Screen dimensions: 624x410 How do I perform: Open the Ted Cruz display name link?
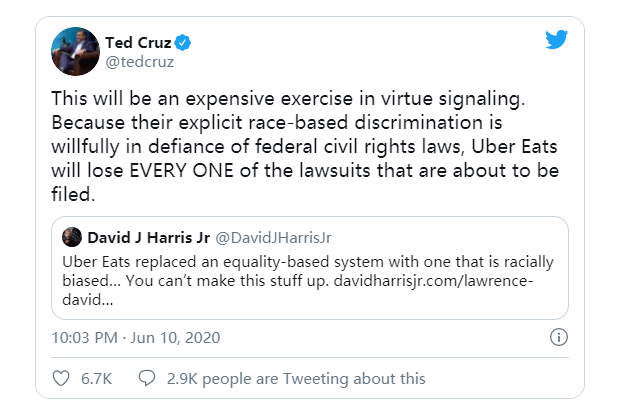tap(139, 42)
